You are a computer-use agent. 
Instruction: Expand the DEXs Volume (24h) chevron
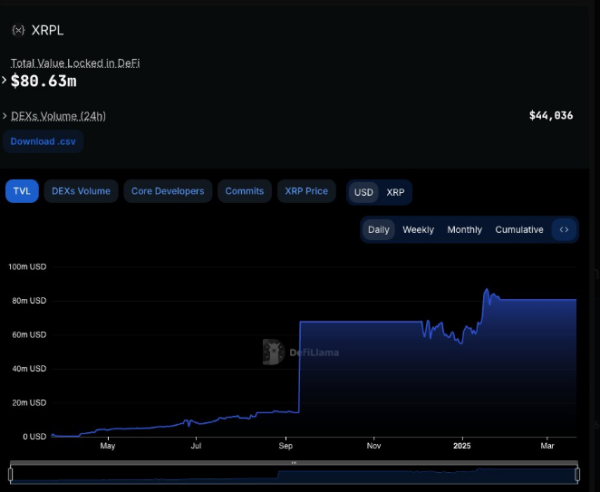(5, 116)
